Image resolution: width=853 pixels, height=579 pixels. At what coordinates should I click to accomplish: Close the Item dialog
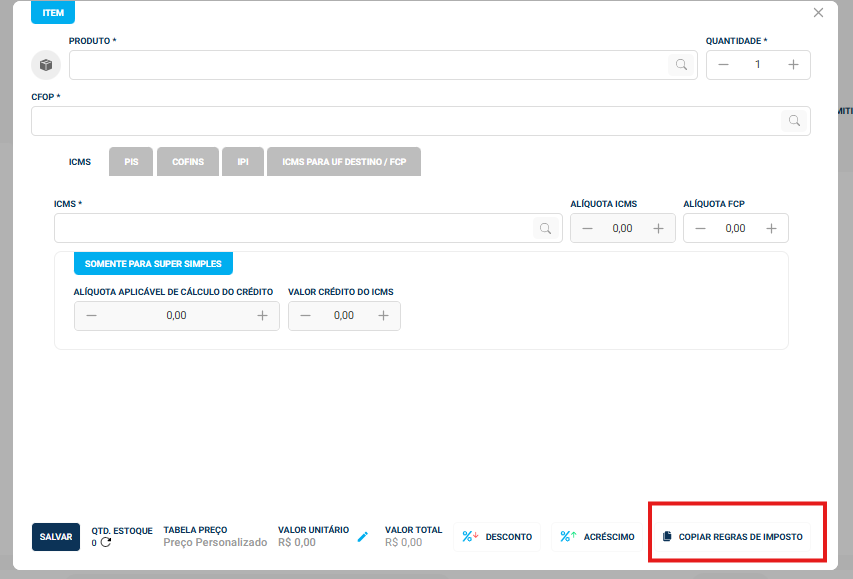click(x=818, y=13)
